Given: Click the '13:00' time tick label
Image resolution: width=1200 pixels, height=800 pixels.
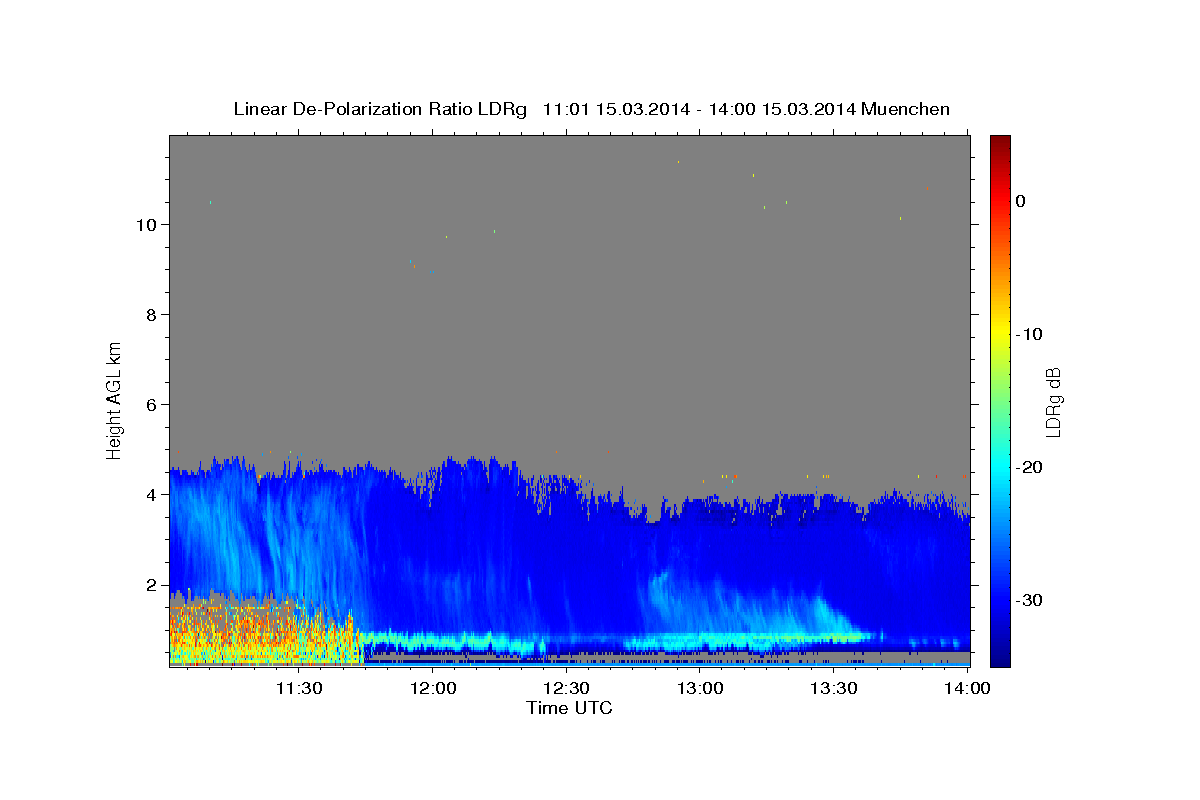Looking at the screenshot, I should point(701,688).
